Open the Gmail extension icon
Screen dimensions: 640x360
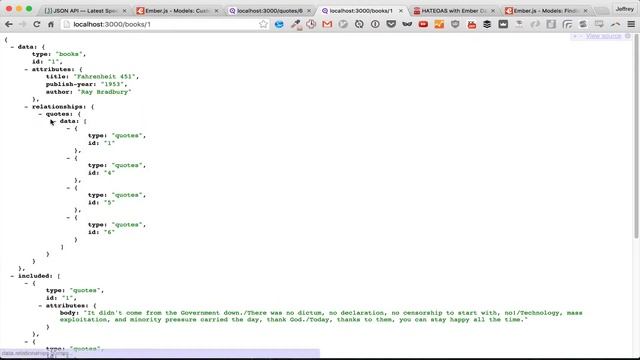coord(327,24)
